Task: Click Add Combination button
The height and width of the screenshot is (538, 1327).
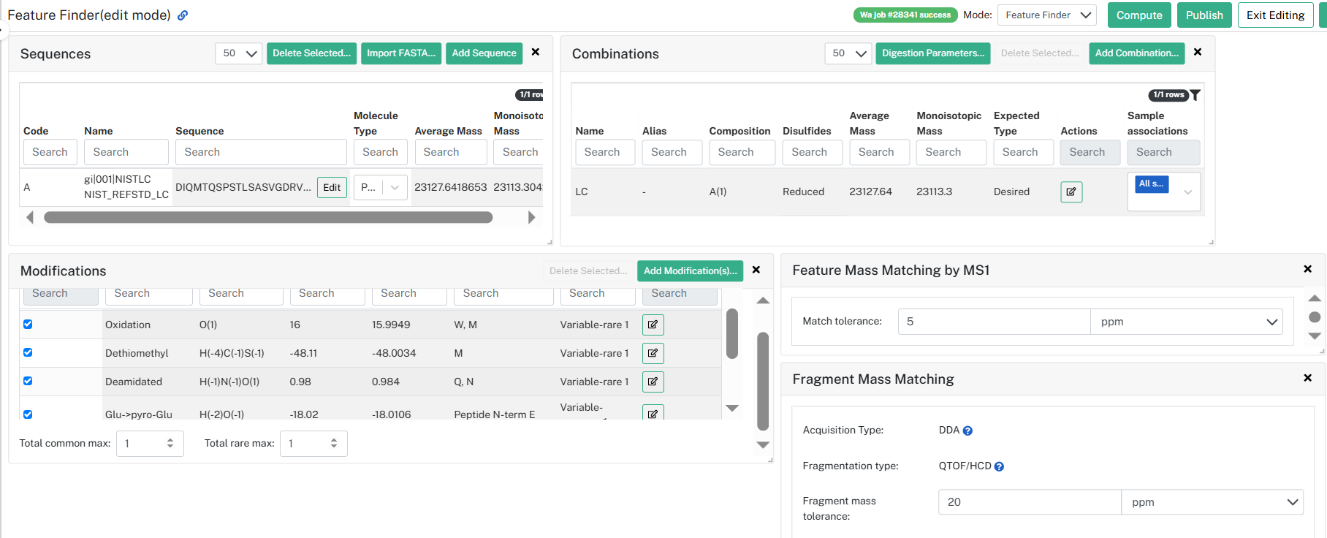Action: coord(1137,53)
